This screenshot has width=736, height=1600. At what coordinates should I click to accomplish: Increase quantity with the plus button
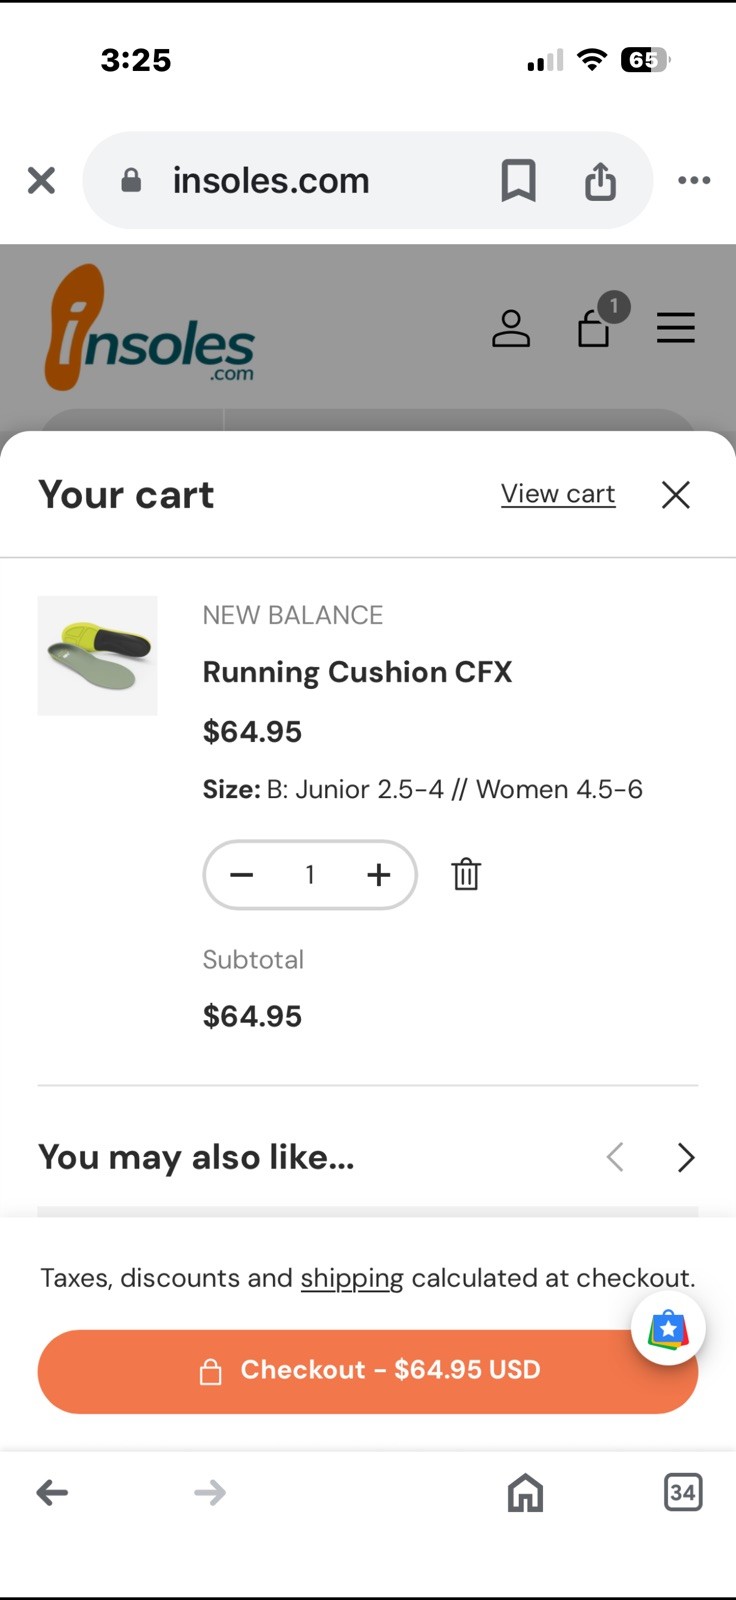click(378, 875)
